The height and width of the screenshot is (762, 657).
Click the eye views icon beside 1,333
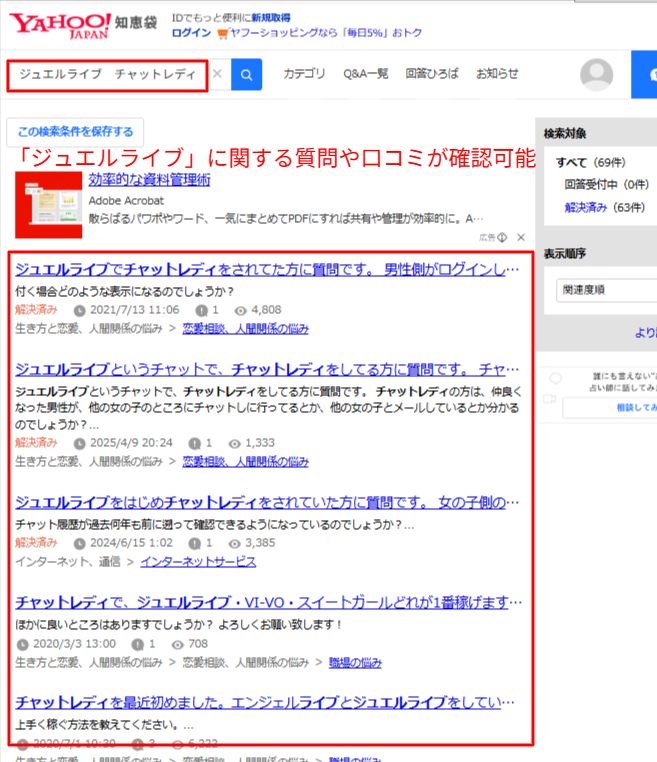coord(234,443)
